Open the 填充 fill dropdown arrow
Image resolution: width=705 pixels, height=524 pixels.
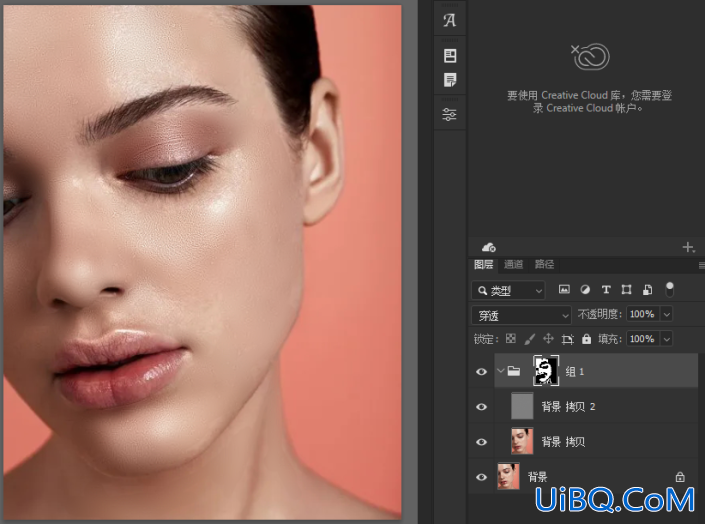click(x=667, y=339)
